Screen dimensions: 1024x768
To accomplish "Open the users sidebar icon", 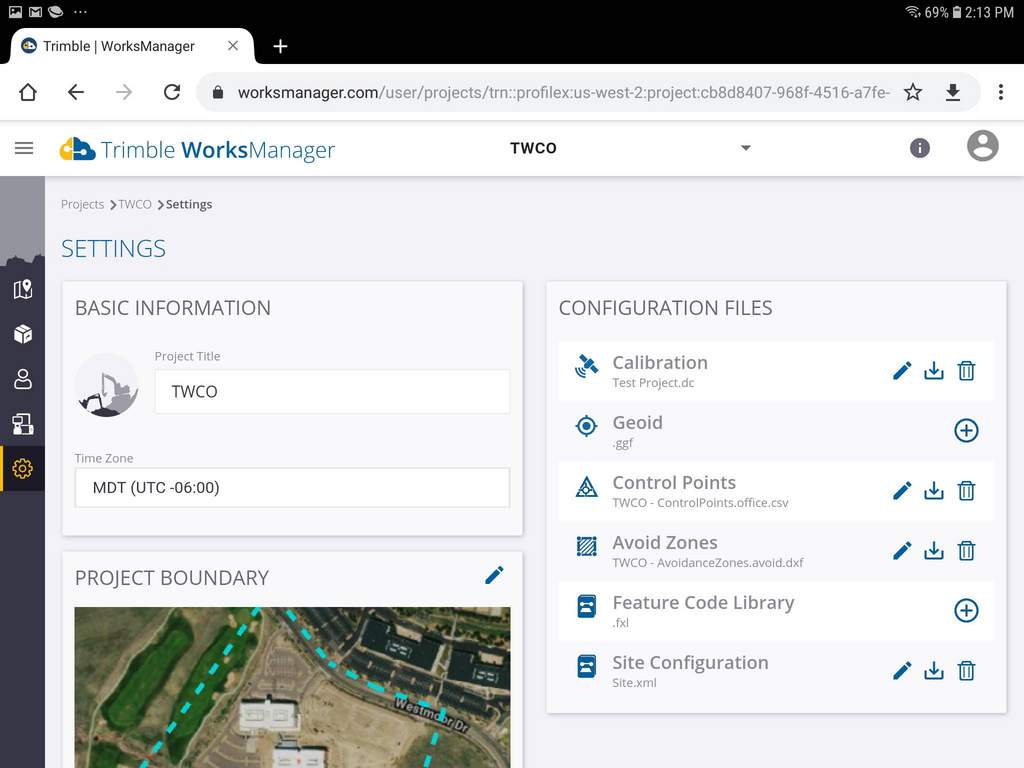I will (x=23, y=379).
